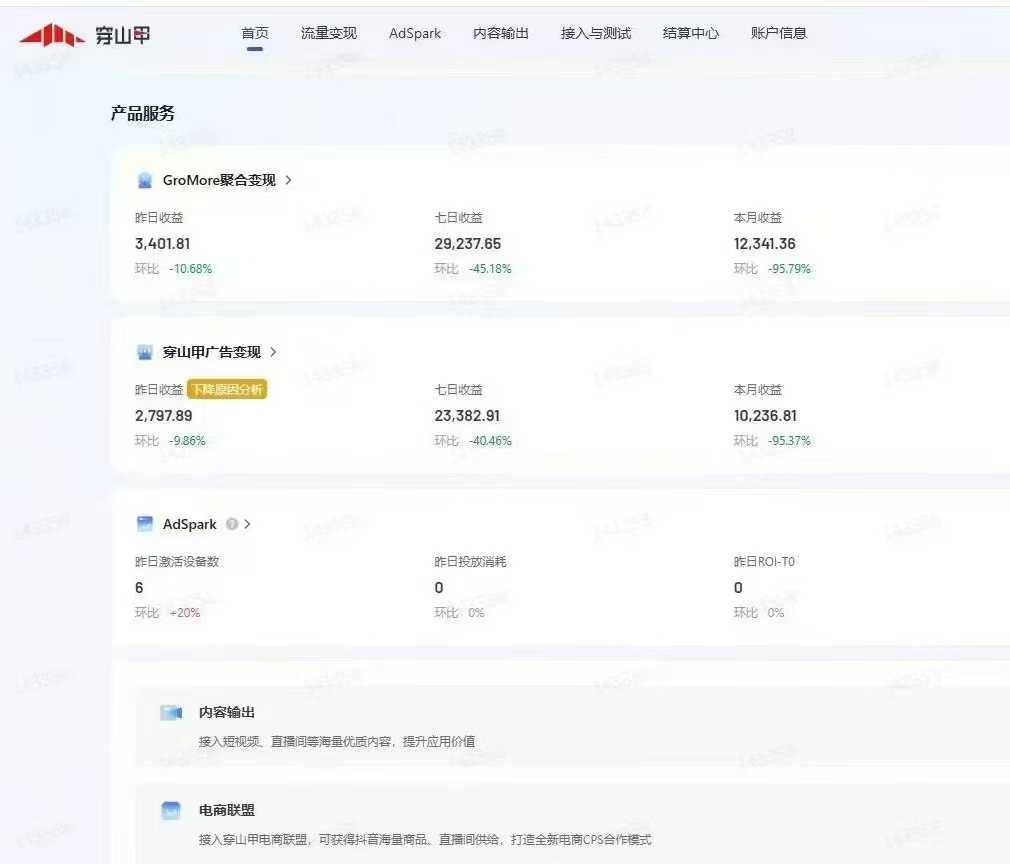Select GroMore yesterday revenue 3,401.81
This screenshot has width=1010, height=864.
(162, 244)
